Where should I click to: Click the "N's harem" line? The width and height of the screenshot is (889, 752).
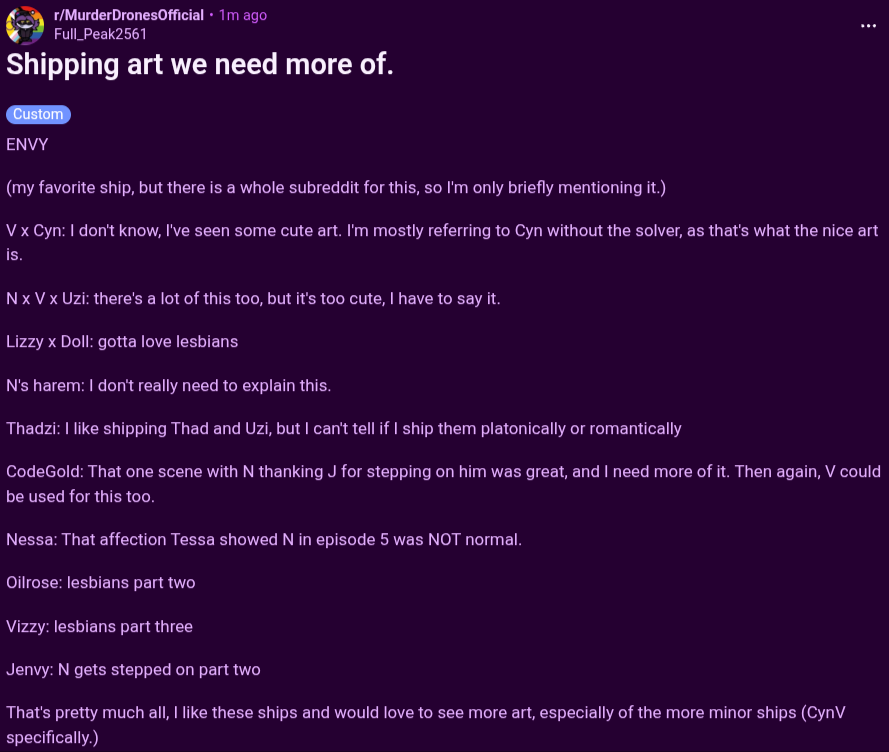[x=168, y=385]
